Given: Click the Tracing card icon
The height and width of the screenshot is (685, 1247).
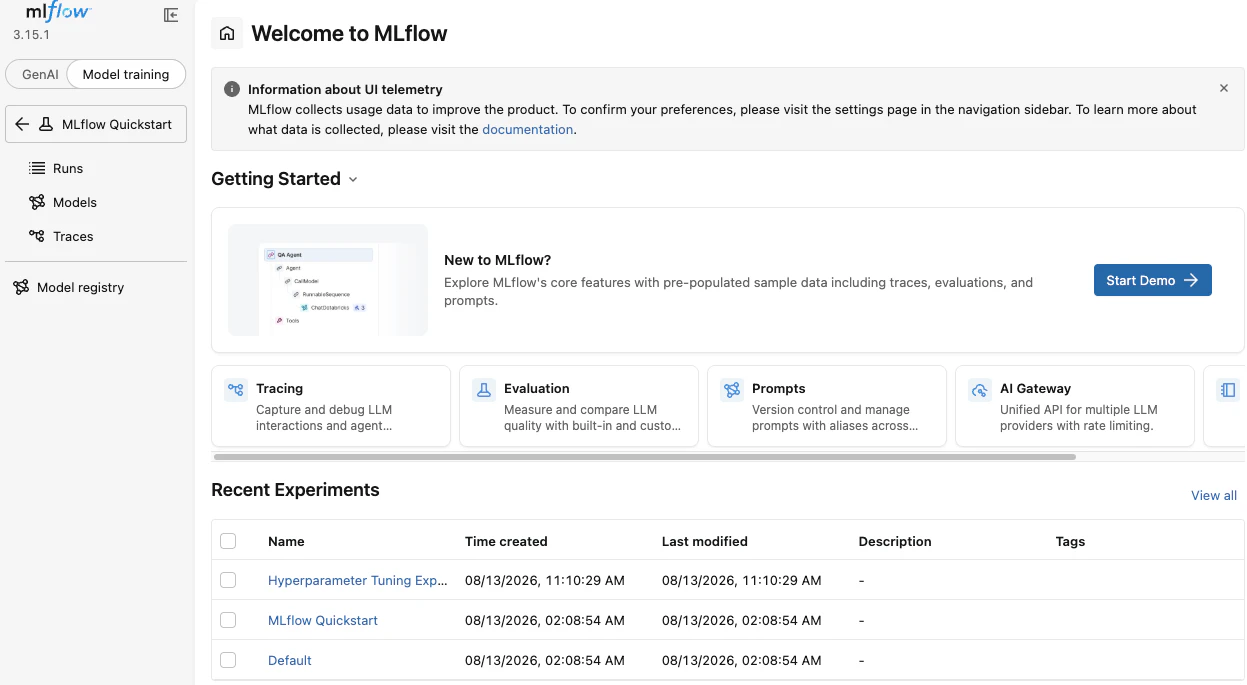Looking at the screenshot, I should click(x=236, y=390).
